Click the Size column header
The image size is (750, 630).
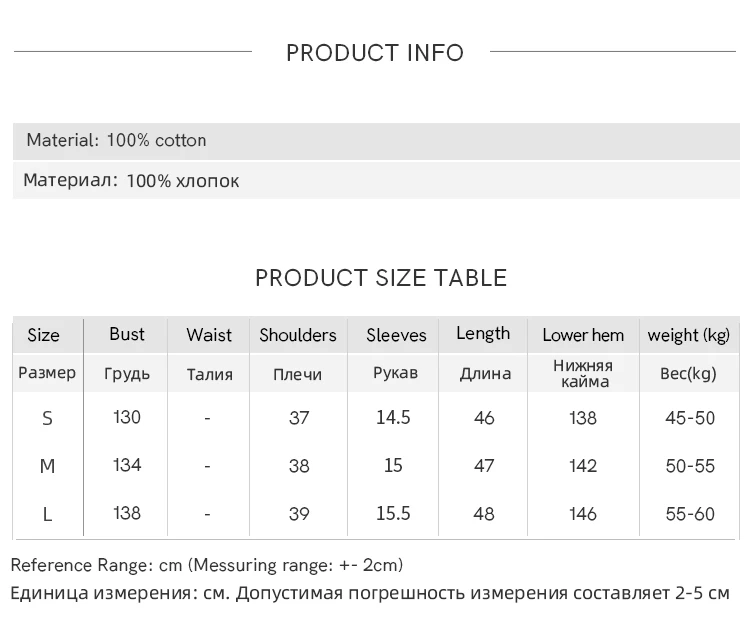(43, 335)
